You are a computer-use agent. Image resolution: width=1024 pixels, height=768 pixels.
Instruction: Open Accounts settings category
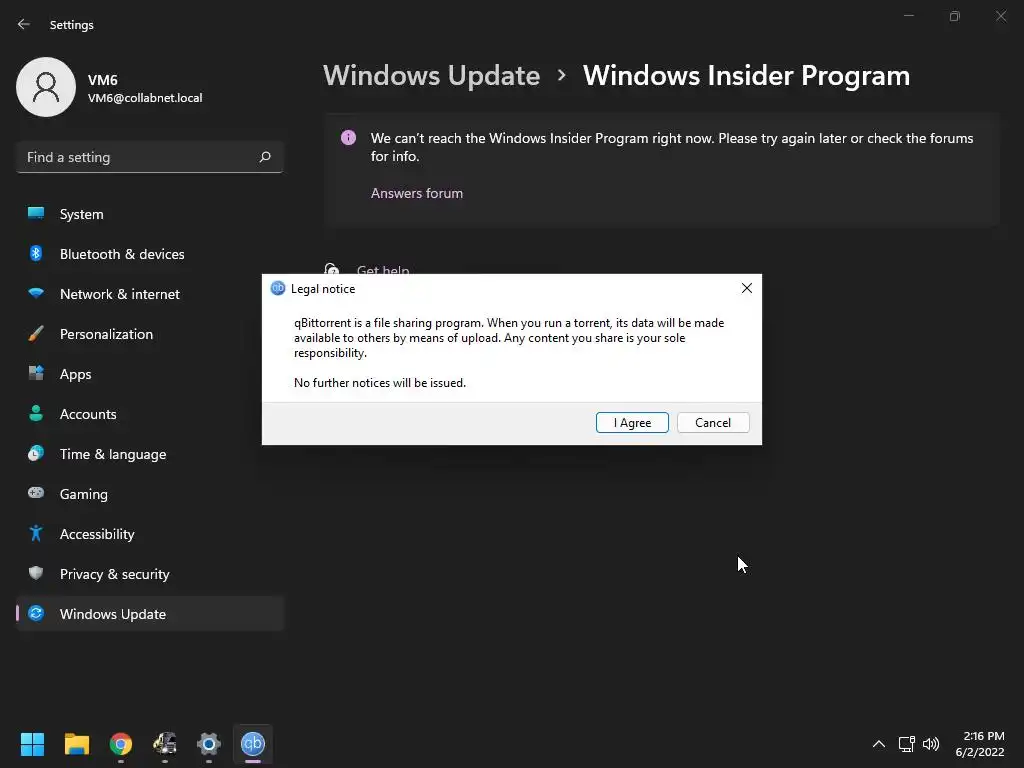point(150,414)
